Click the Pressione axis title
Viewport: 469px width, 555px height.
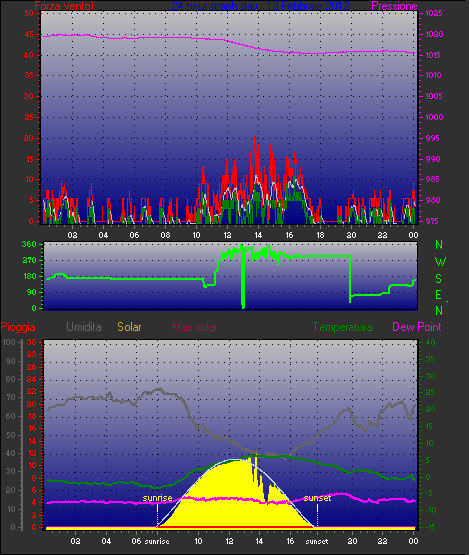pyautogui.click(x=394, y=6)
